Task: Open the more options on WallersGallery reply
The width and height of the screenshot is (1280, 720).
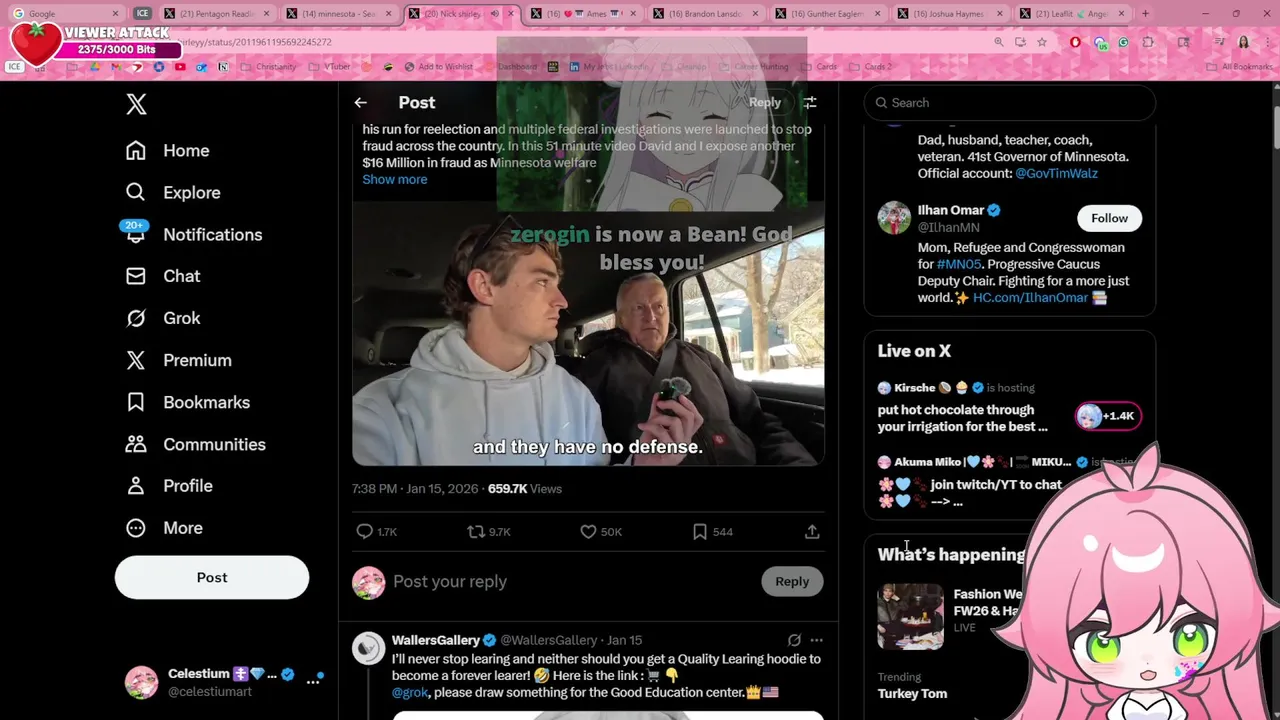Action: [816, 640]
